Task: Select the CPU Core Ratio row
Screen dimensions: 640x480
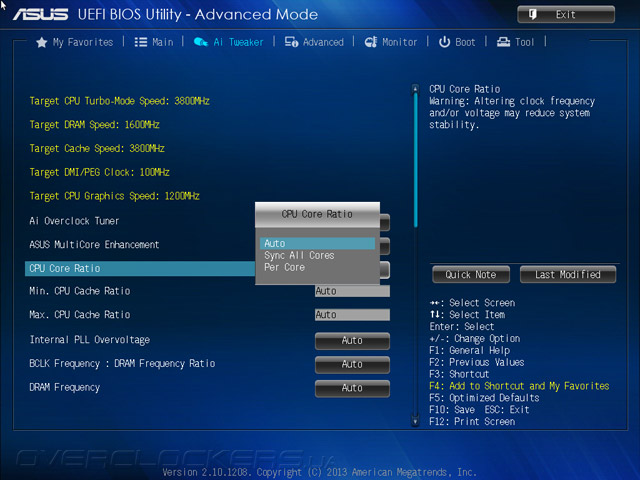Action: pos(140,269)
